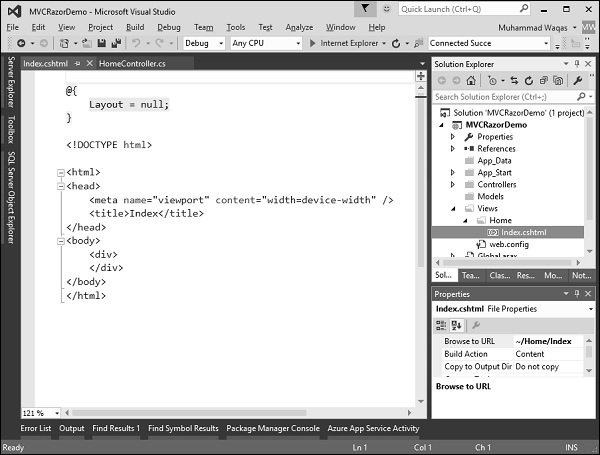Close the Index.cshtml tab
Image resolution: width=600 pixels, height=455 pixels.
point(90,63)
